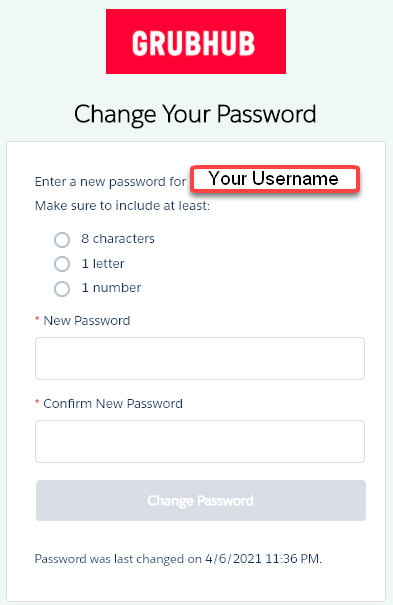Click the Change Your Password heading

click(x=195, y=114)
